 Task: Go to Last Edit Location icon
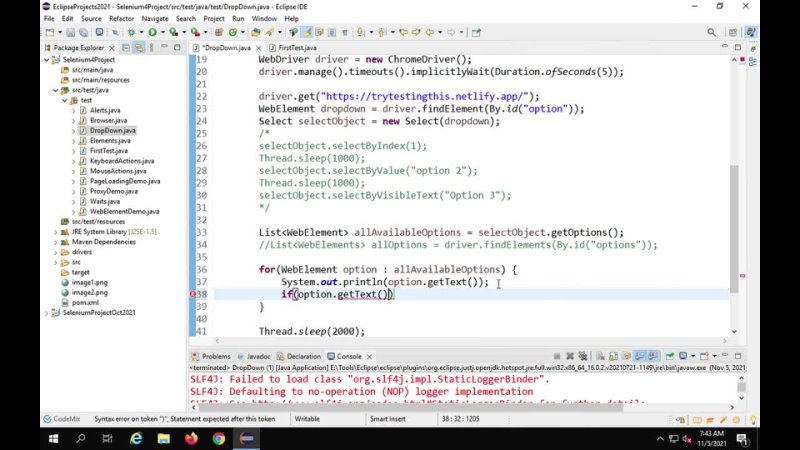pos(403,32)
